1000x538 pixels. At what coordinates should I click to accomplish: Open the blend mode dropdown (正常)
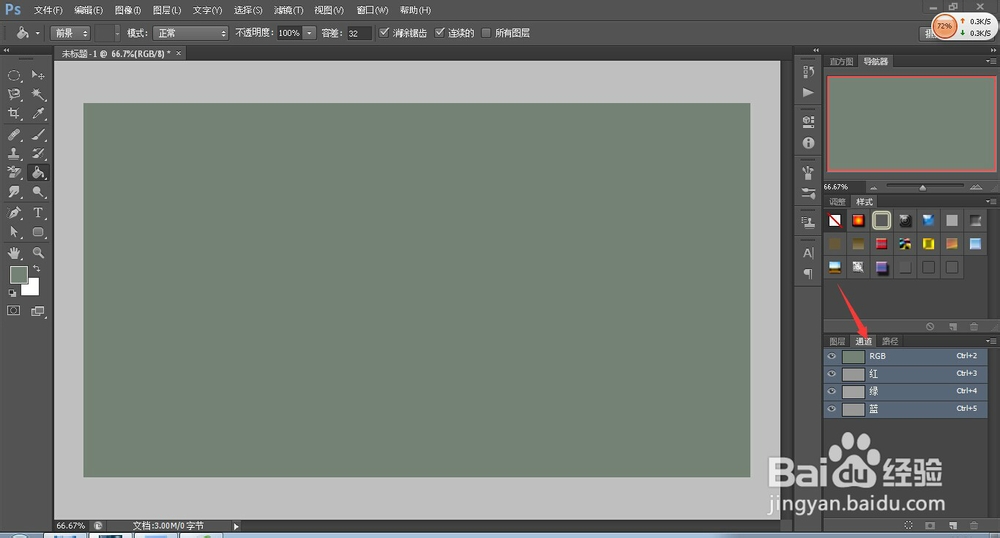pos(190,33)
